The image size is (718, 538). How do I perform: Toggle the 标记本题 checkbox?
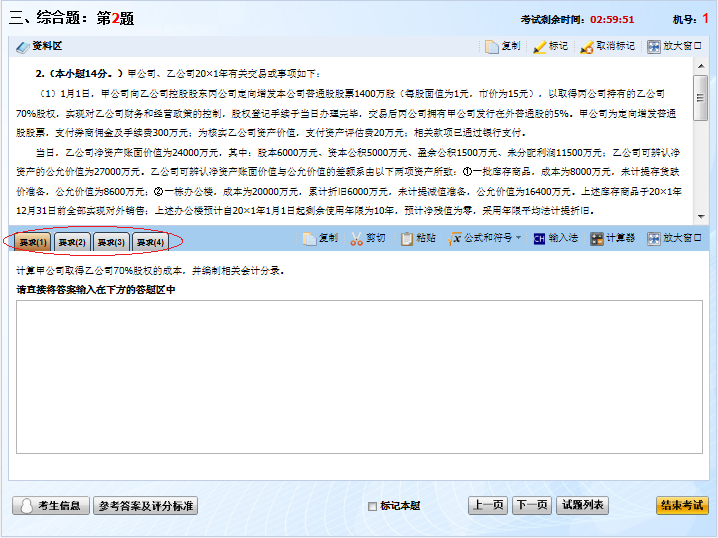coord(373,506)
